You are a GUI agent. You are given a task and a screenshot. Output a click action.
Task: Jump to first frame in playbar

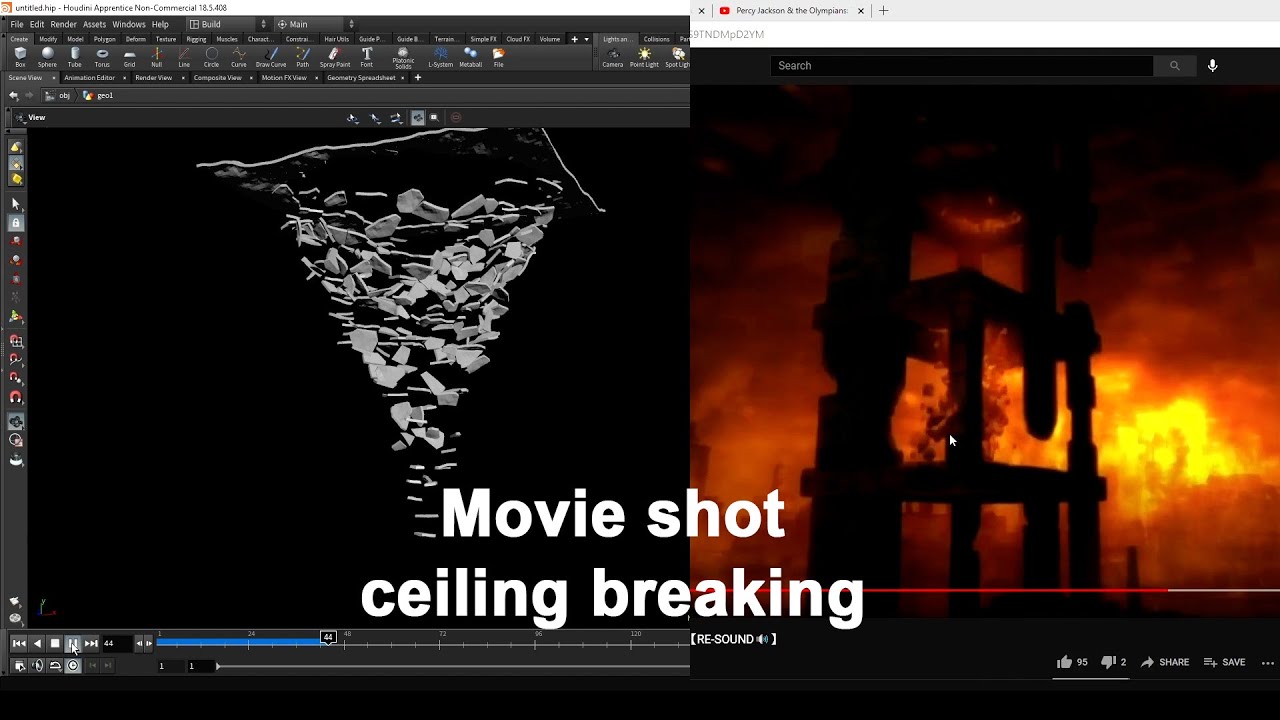18,643
